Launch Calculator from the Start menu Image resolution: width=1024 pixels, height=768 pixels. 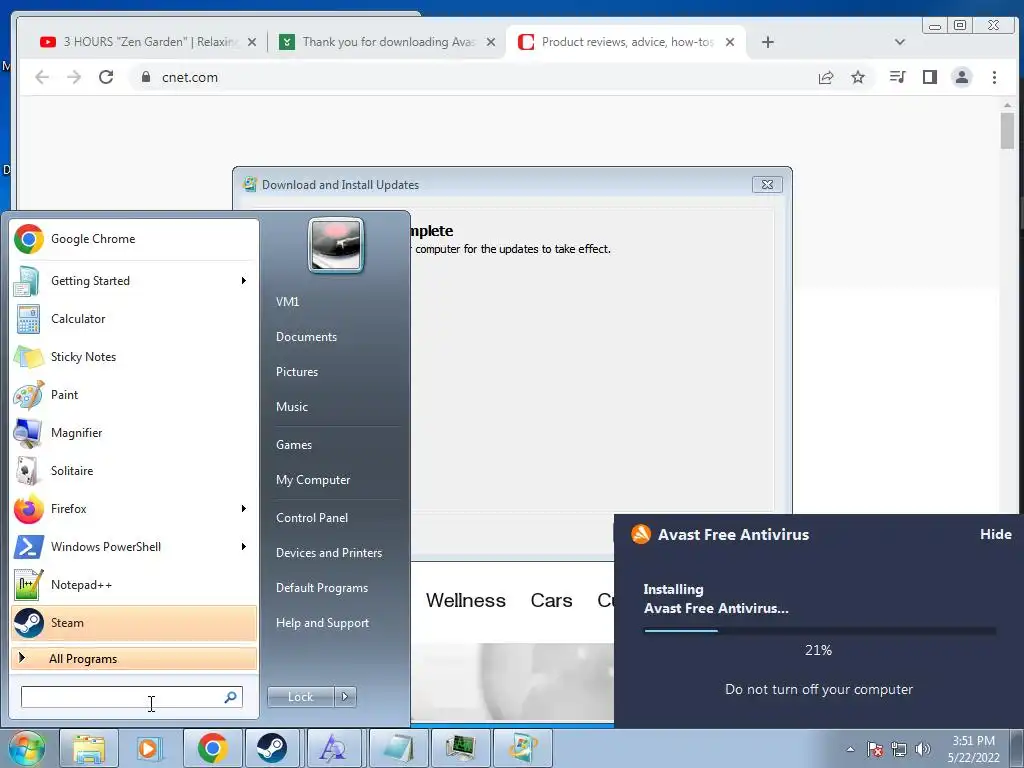[x=134, y=319]
